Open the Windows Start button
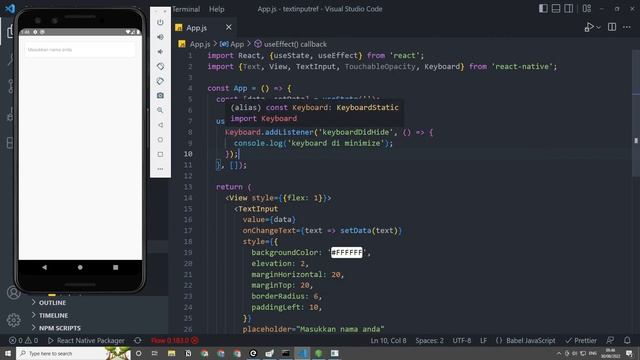640x360 pixels. (x=8, y=353)
